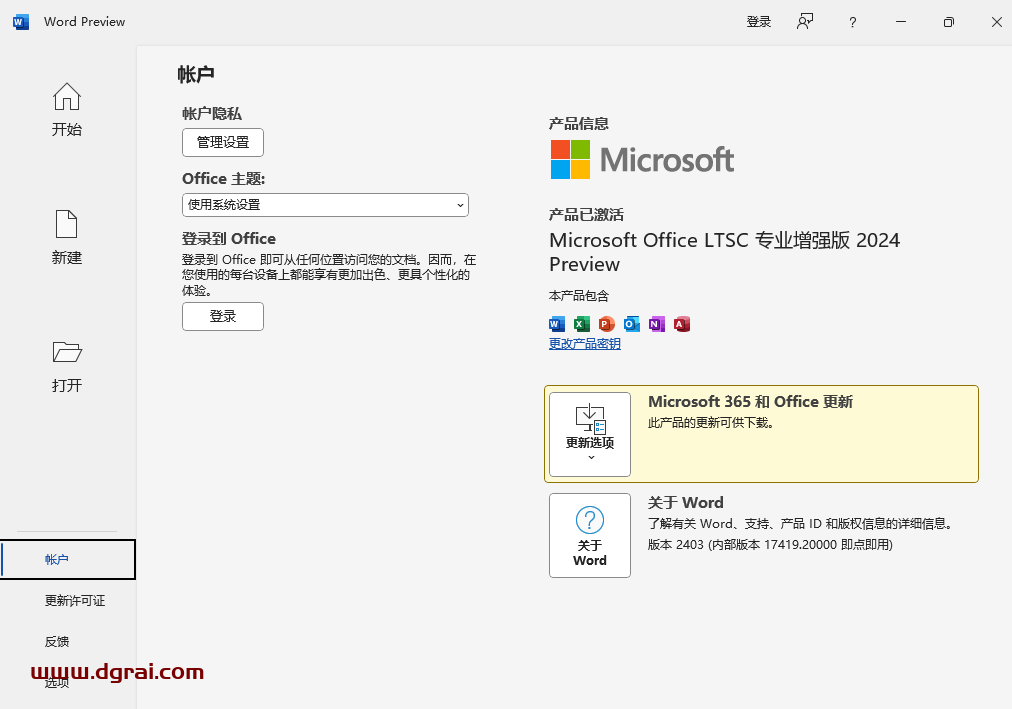Click the Word logo in title bar

(21, 22)
